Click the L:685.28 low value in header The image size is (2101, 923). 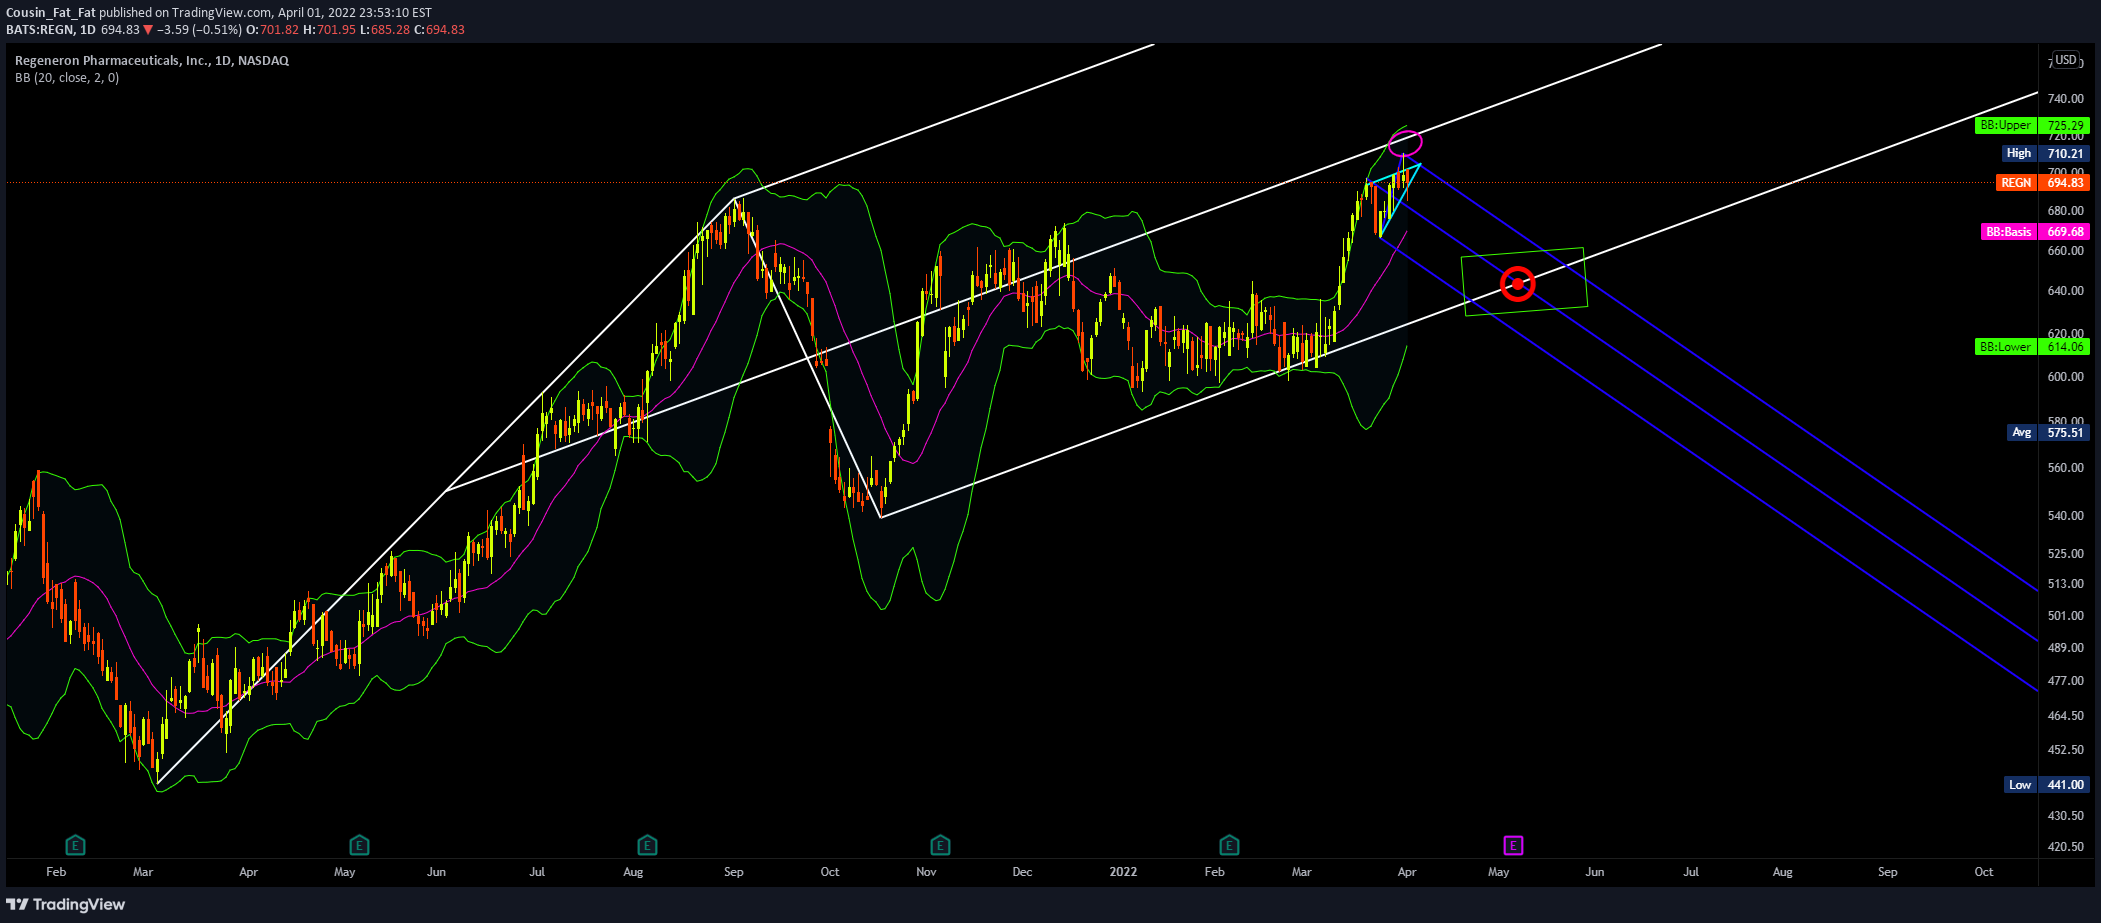coord(386,30)
